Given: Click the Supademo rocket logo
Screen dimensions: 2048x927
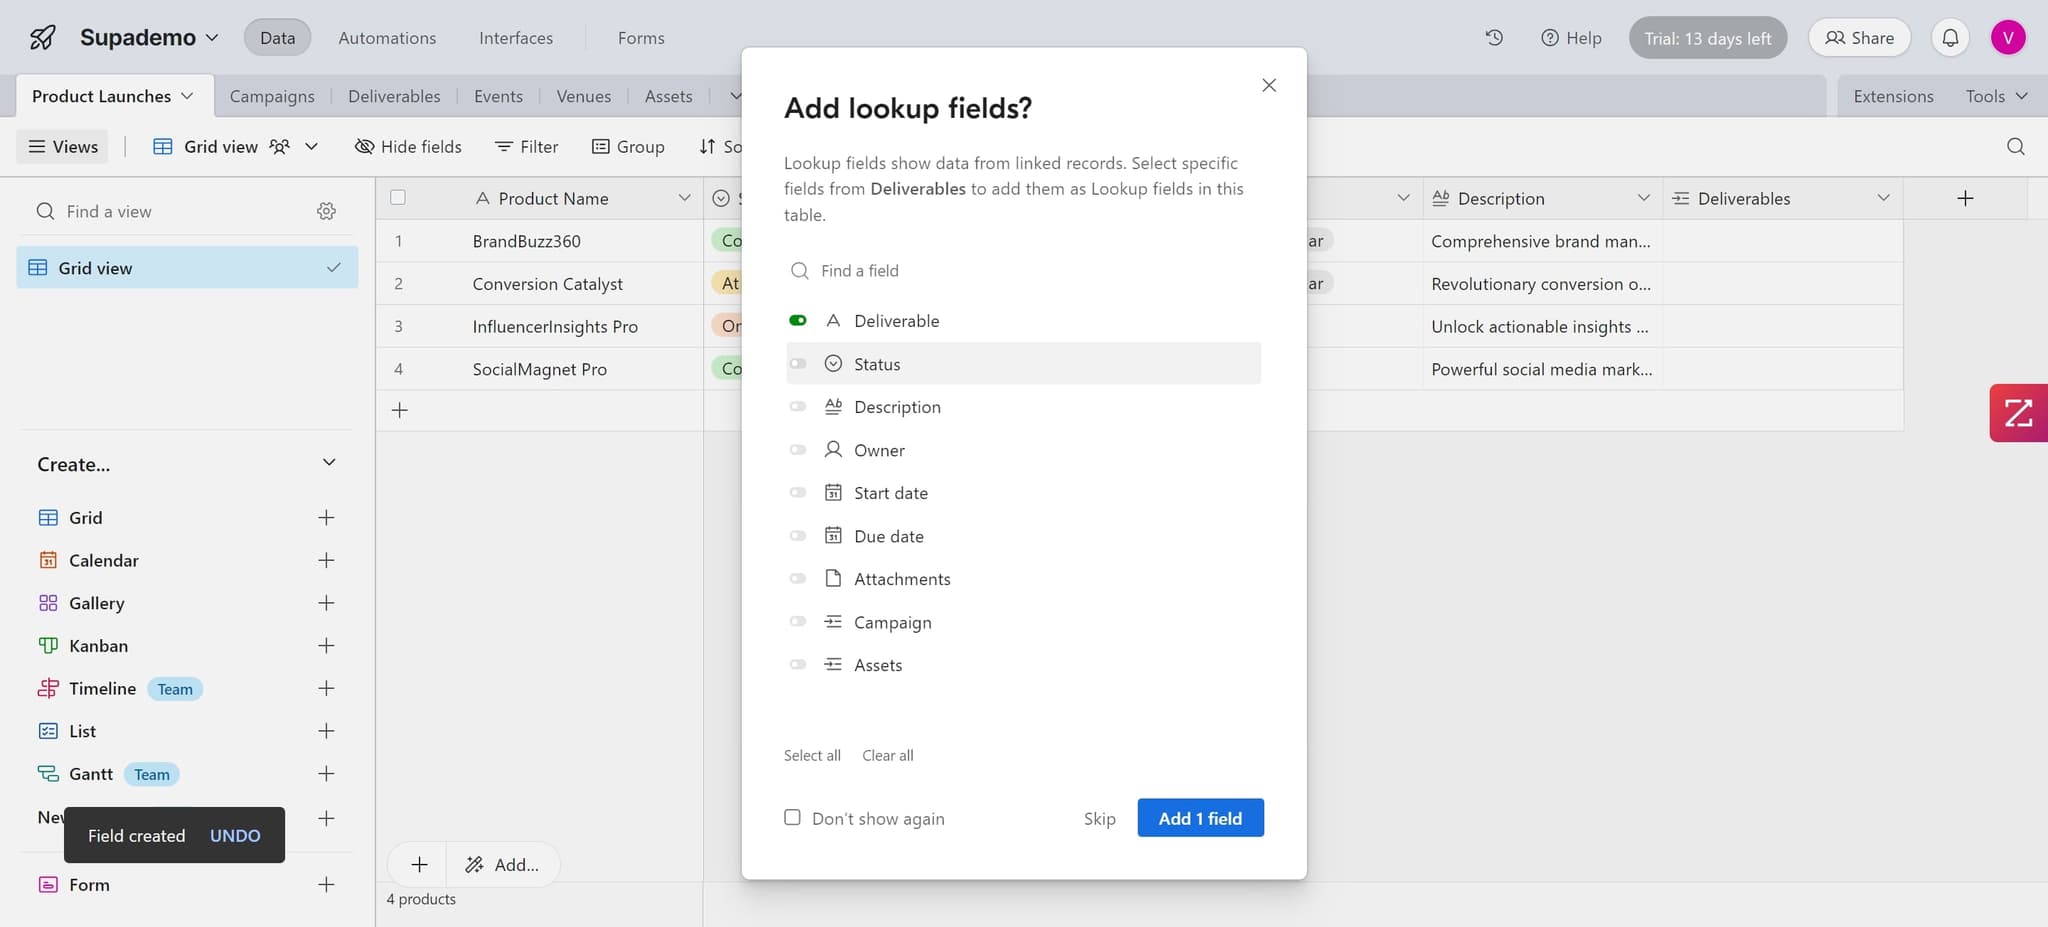Looking at the screenshot, I should (42, 38).
